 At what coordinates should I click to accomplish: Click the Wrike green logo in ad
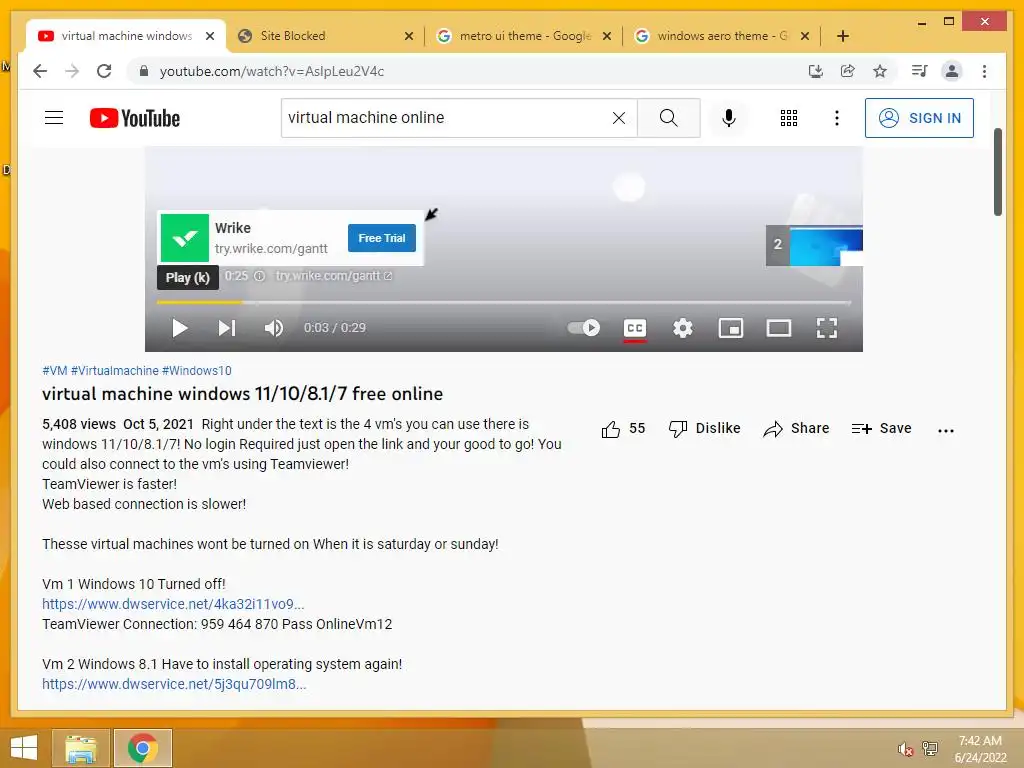[185, 238]
